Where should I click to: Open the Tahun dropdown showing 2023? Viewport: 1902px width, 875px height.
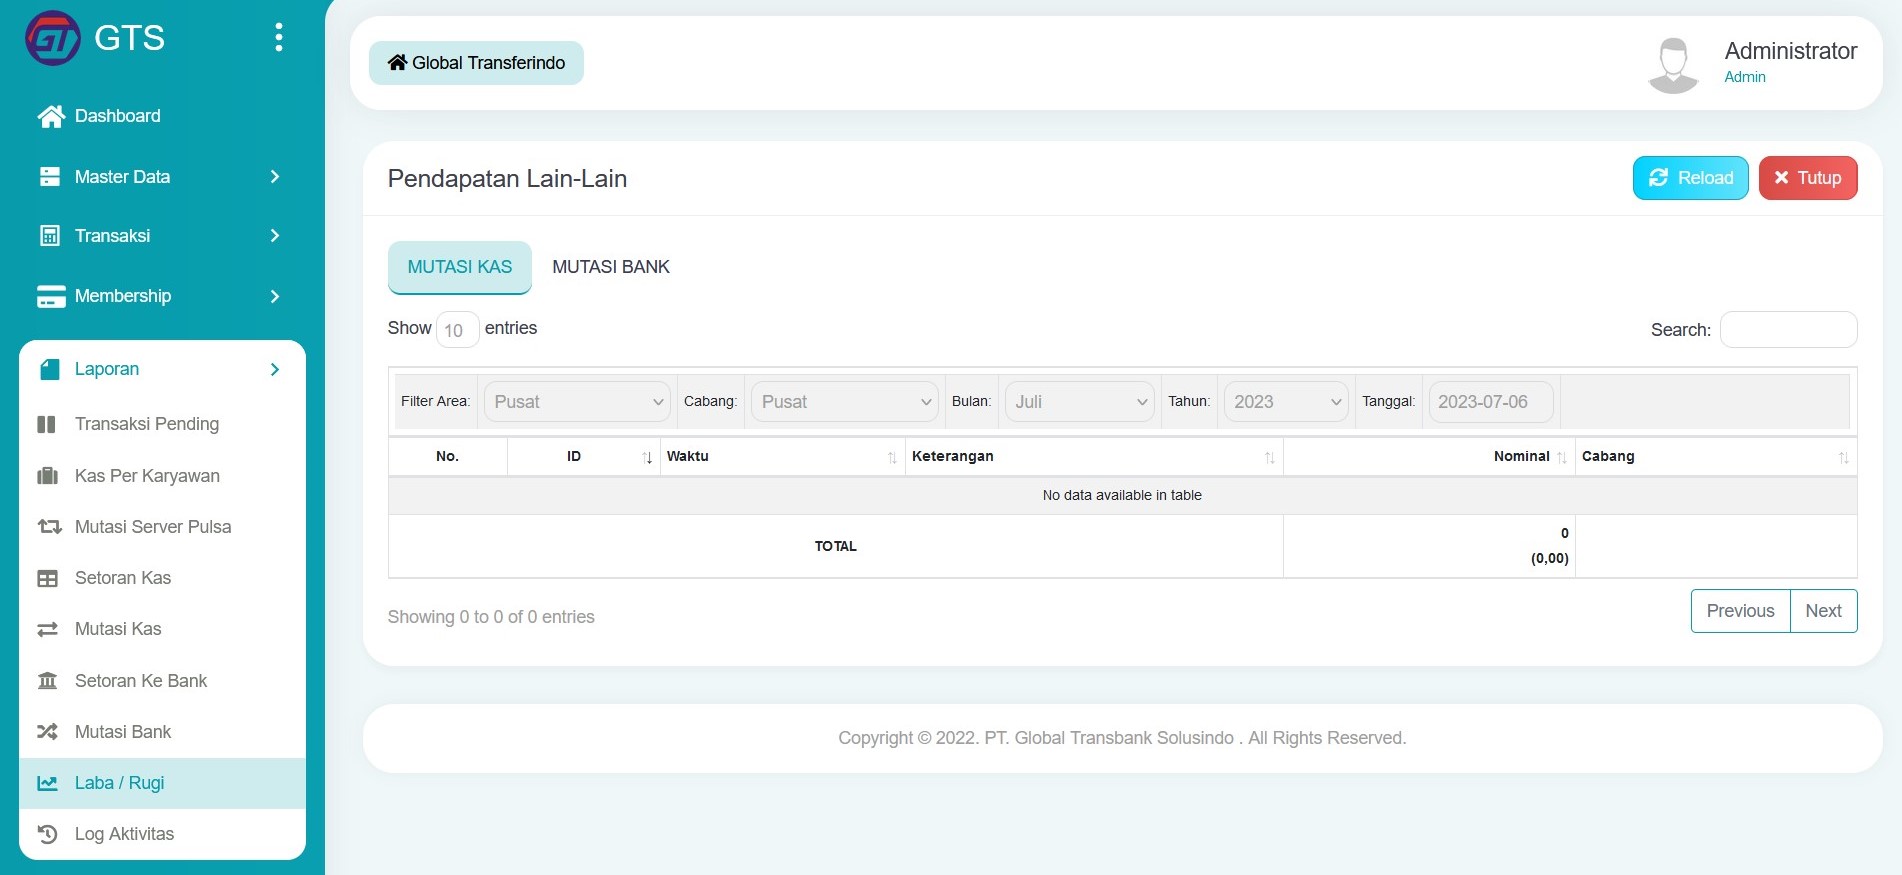tap(1286, 402)
